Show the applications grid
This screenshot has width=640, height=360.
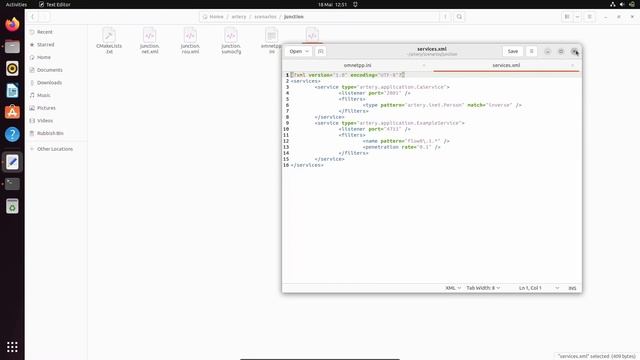point(12,347)
